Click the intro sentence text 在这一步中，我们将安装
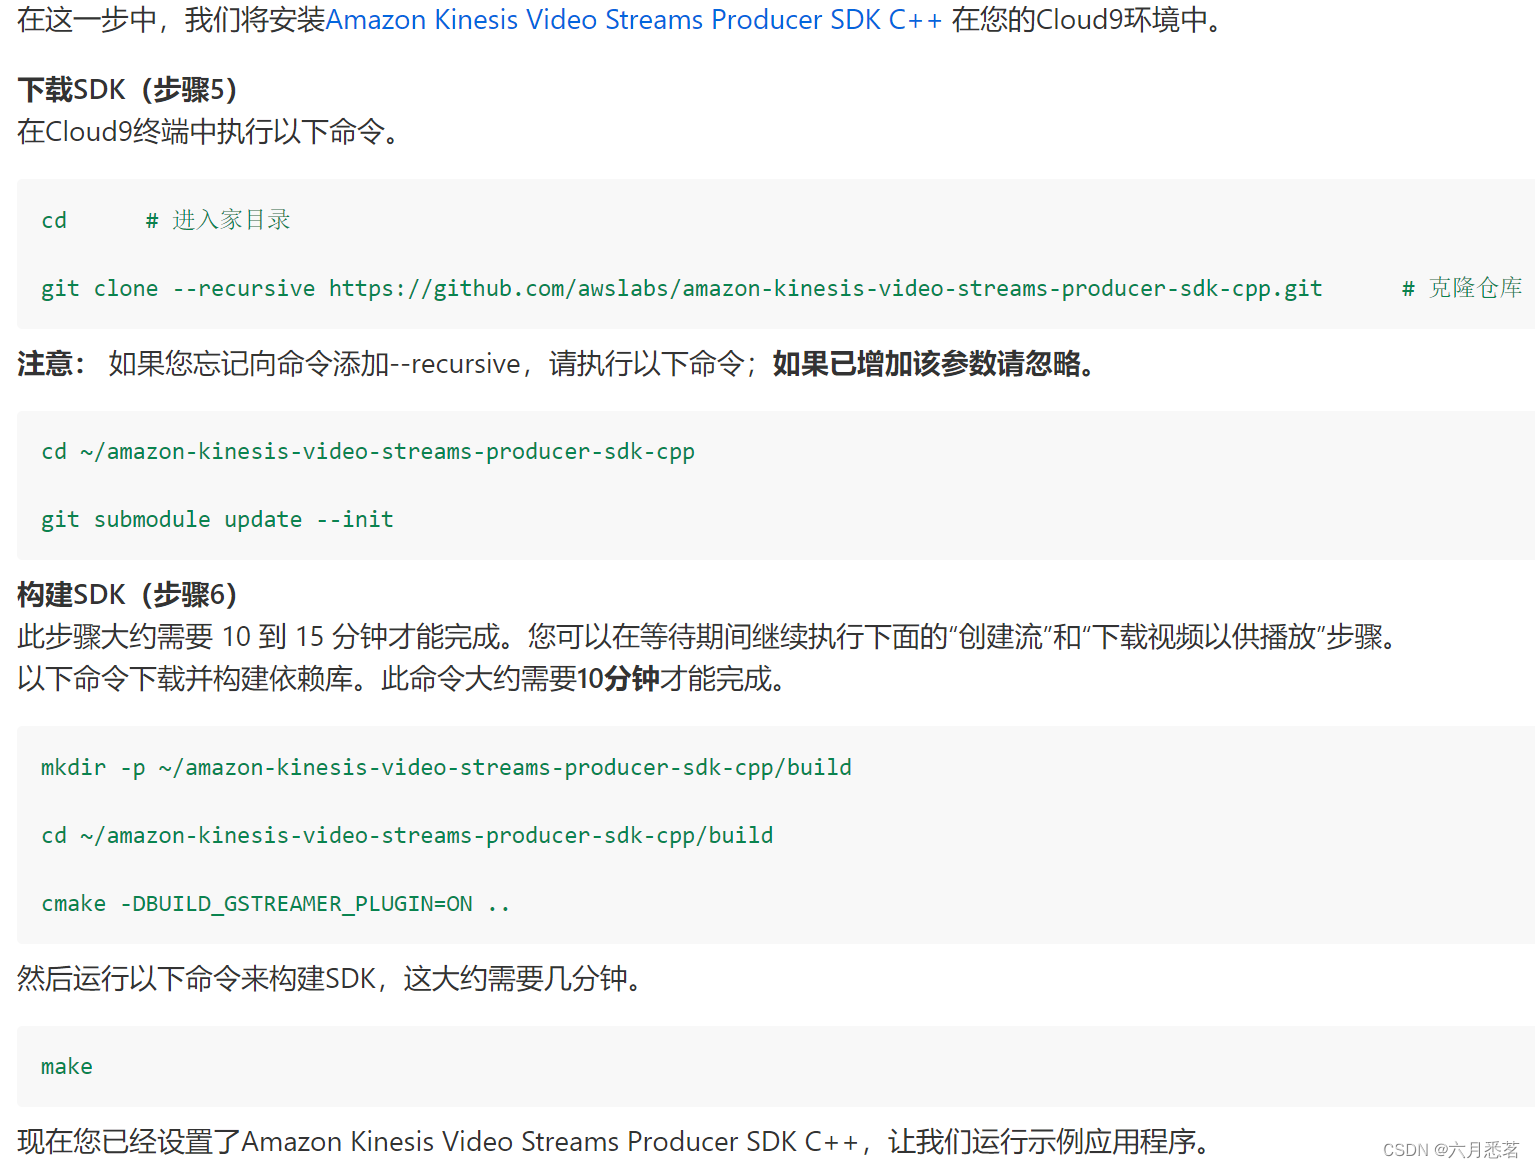Viewport: 1535px width, 1168px height. click(x=171, y=19)
